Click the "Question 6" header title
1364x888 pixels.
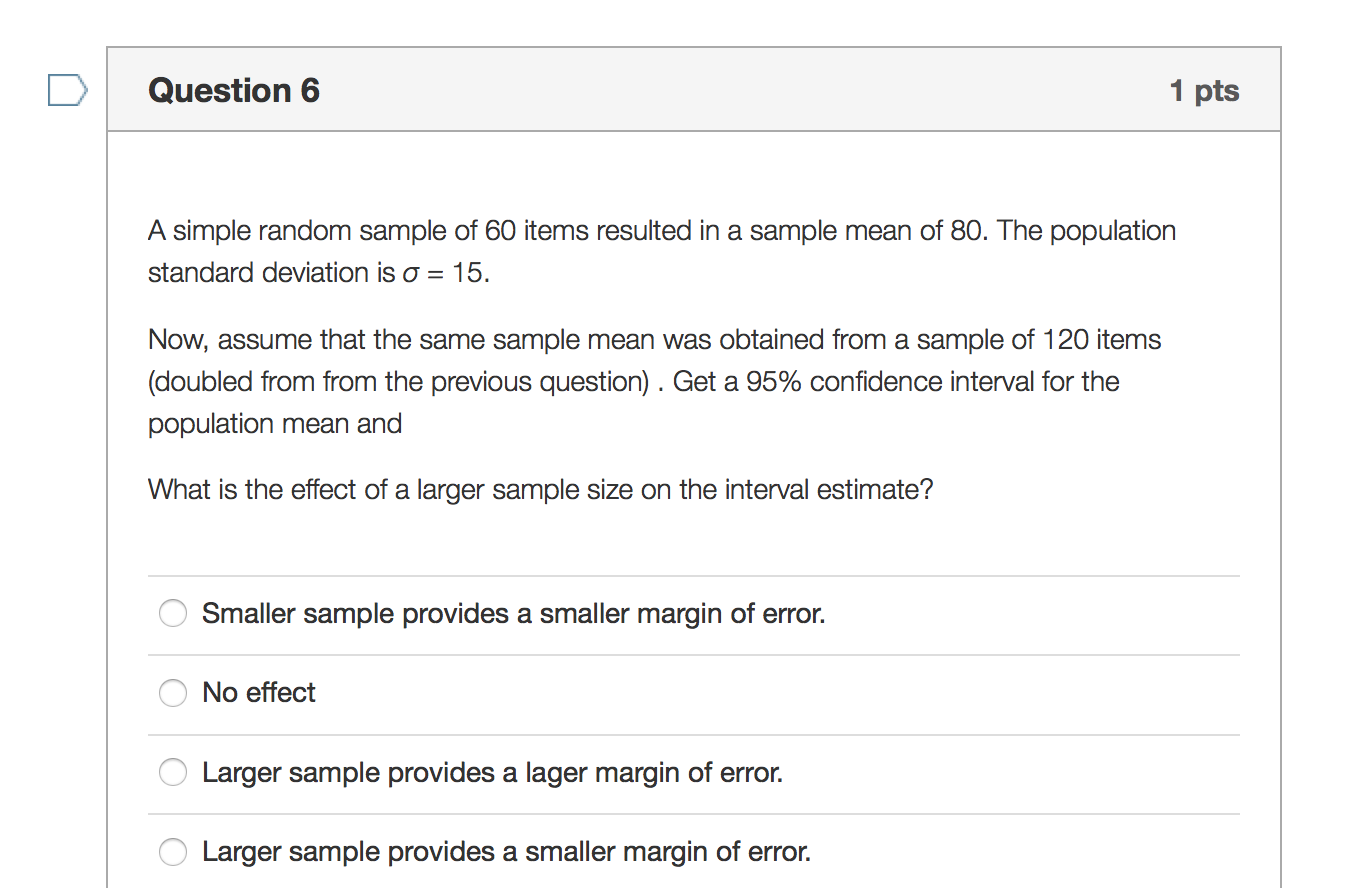pos(233,90)
